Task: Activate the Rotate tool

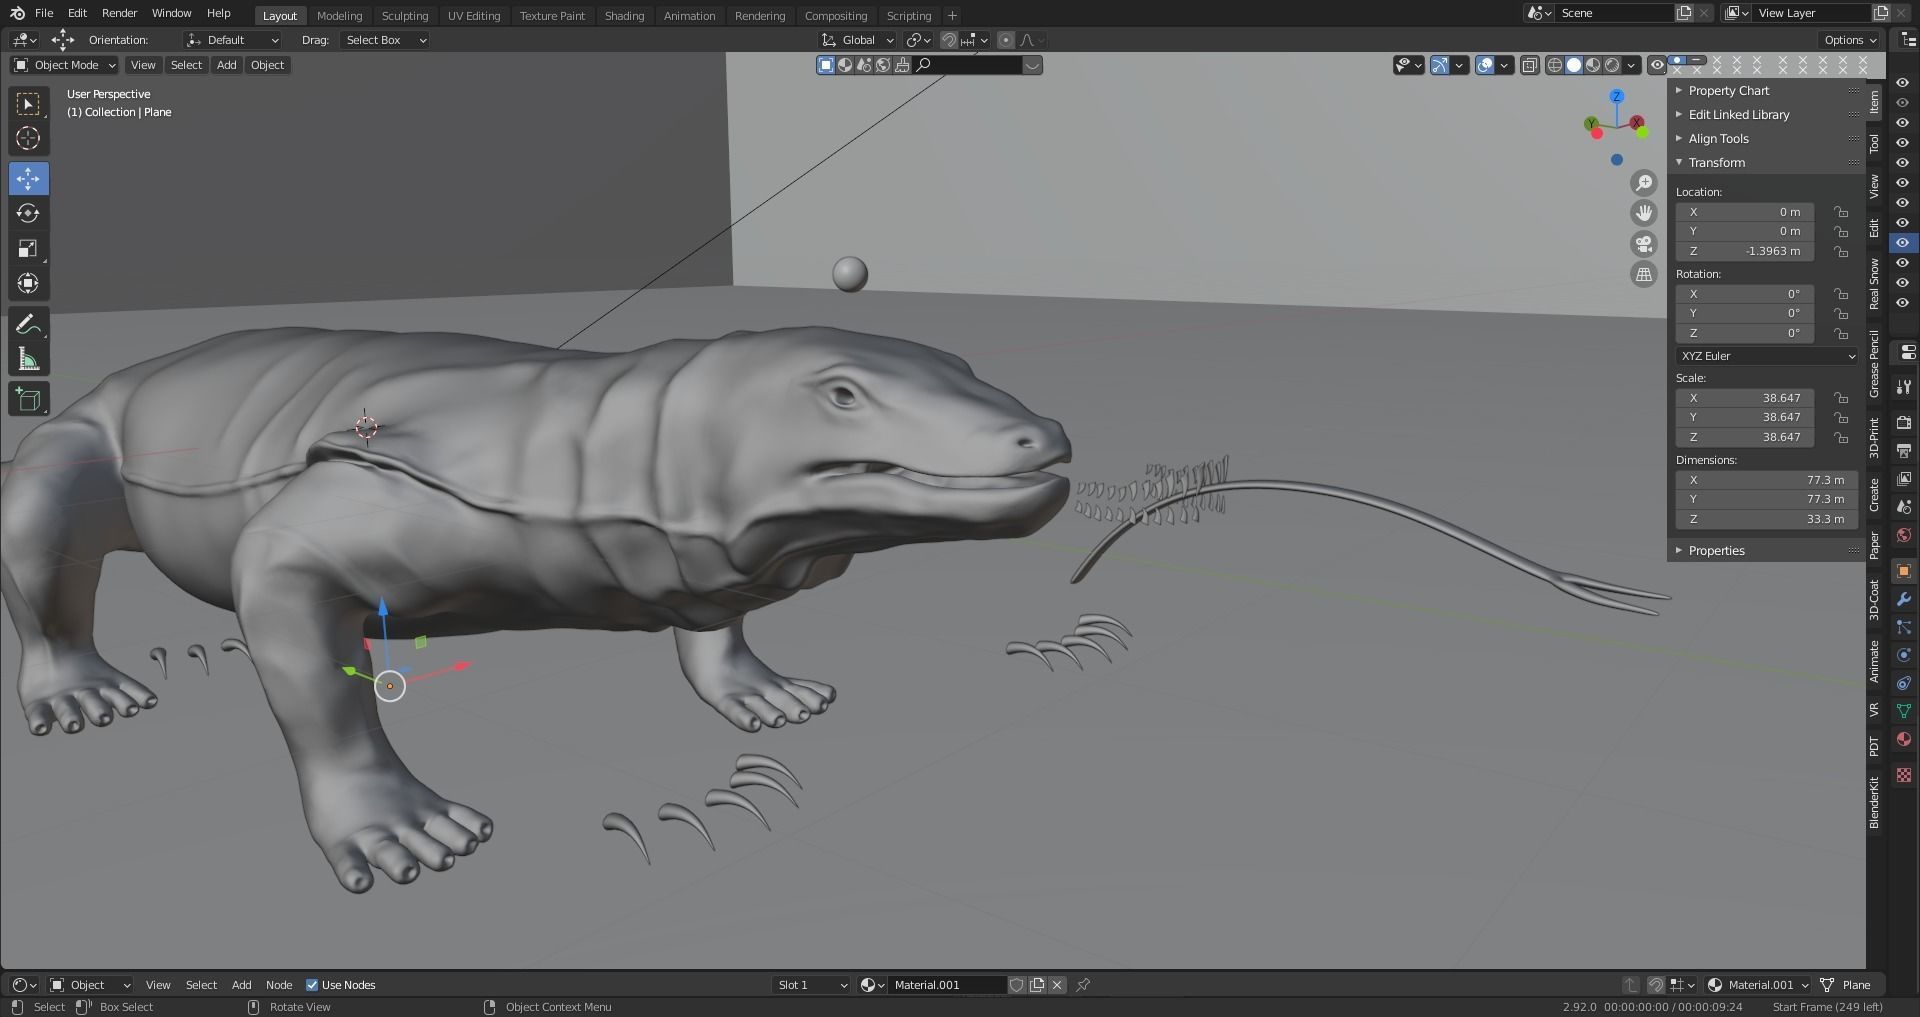Action: (x=28, y=214)
